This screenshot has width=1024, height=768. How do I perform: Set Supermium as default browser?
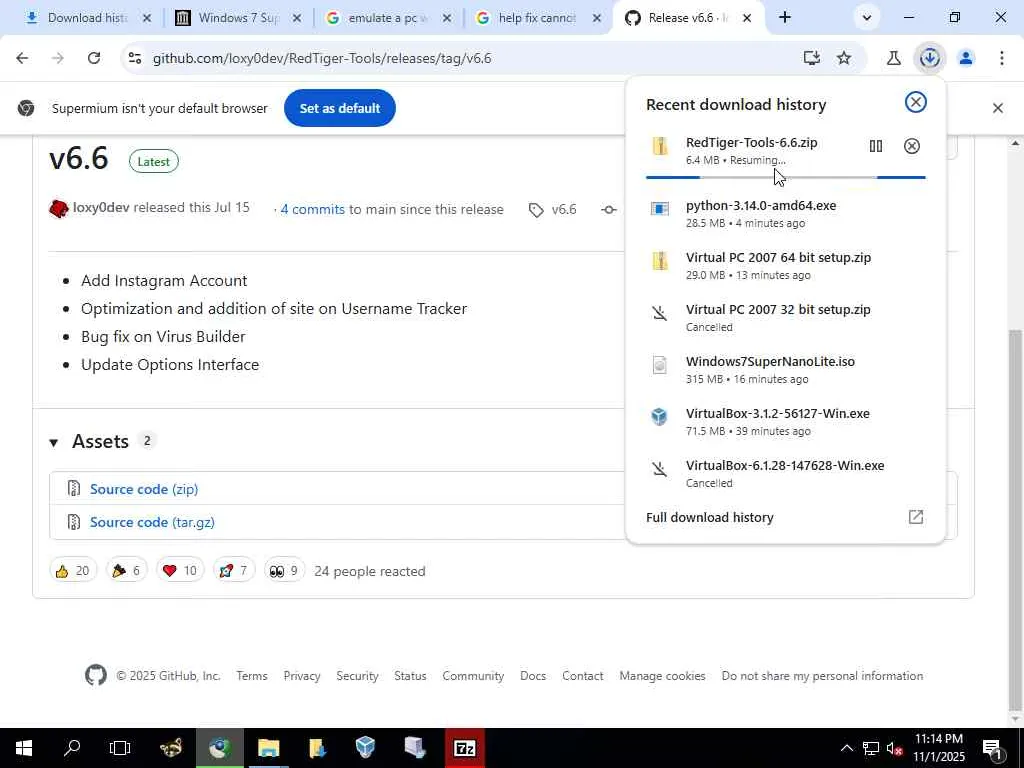[x=340, y=108]
